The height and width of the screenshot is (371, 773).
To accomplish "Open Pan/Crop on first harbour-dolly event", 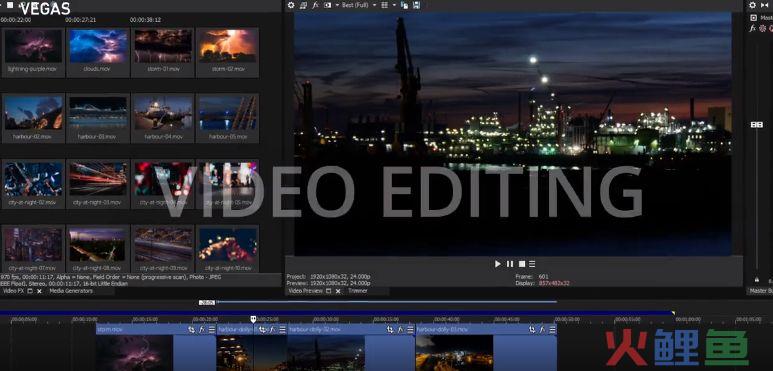I will [262, 330].
